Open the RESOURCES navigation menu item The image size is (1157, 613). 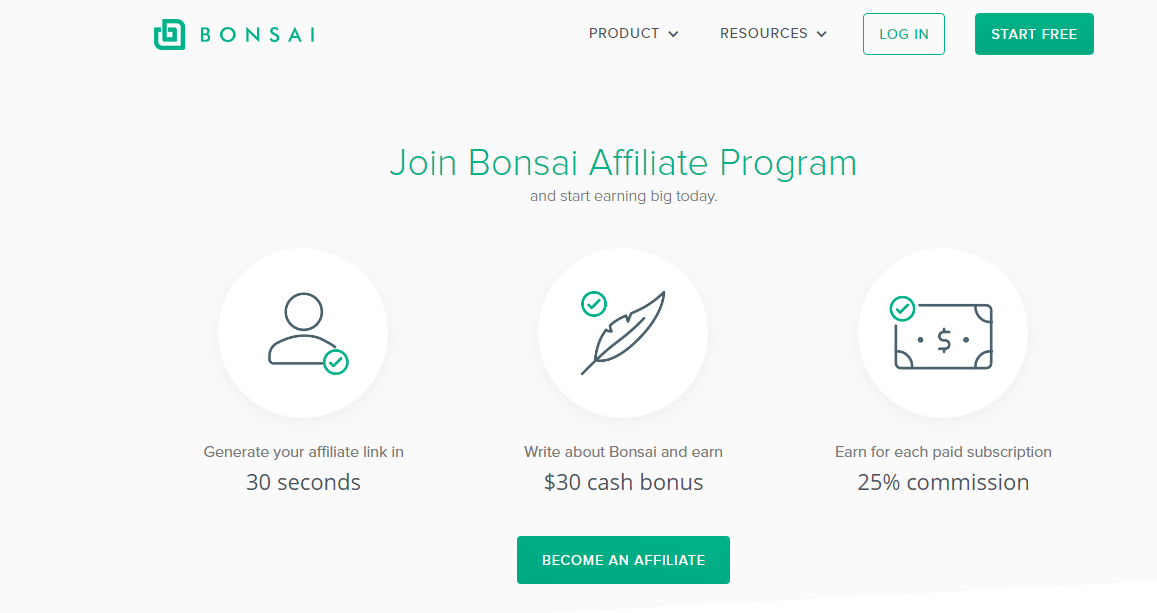(764, 33)
